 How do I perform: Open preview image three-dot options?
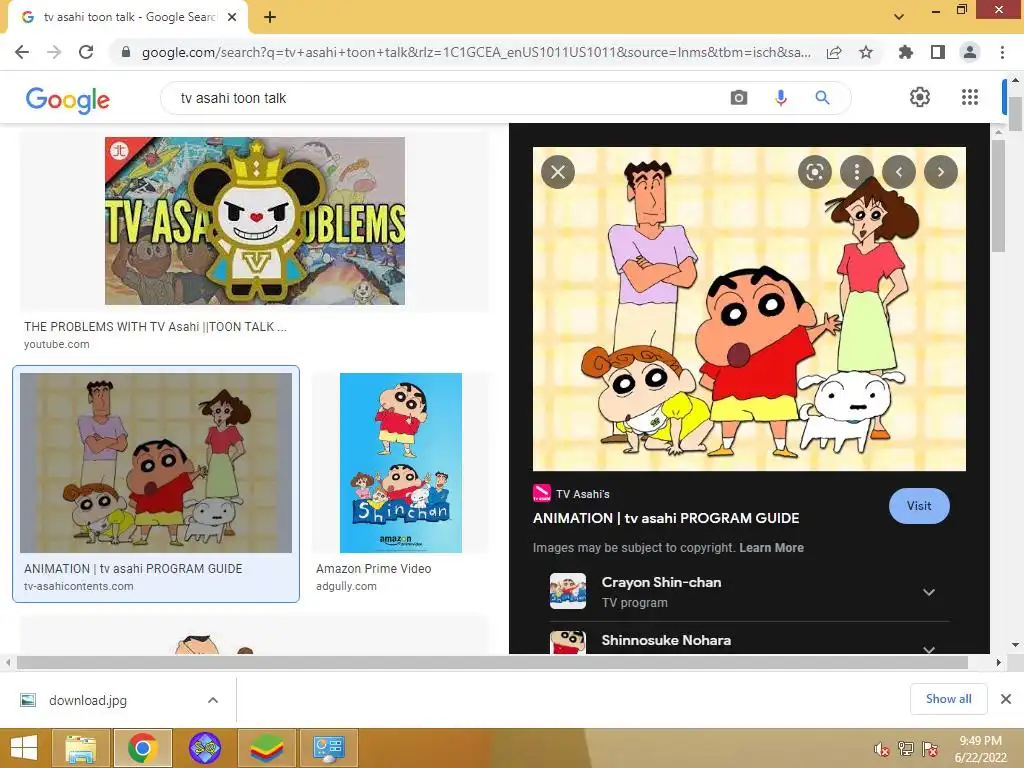click(x=857, y=172)
